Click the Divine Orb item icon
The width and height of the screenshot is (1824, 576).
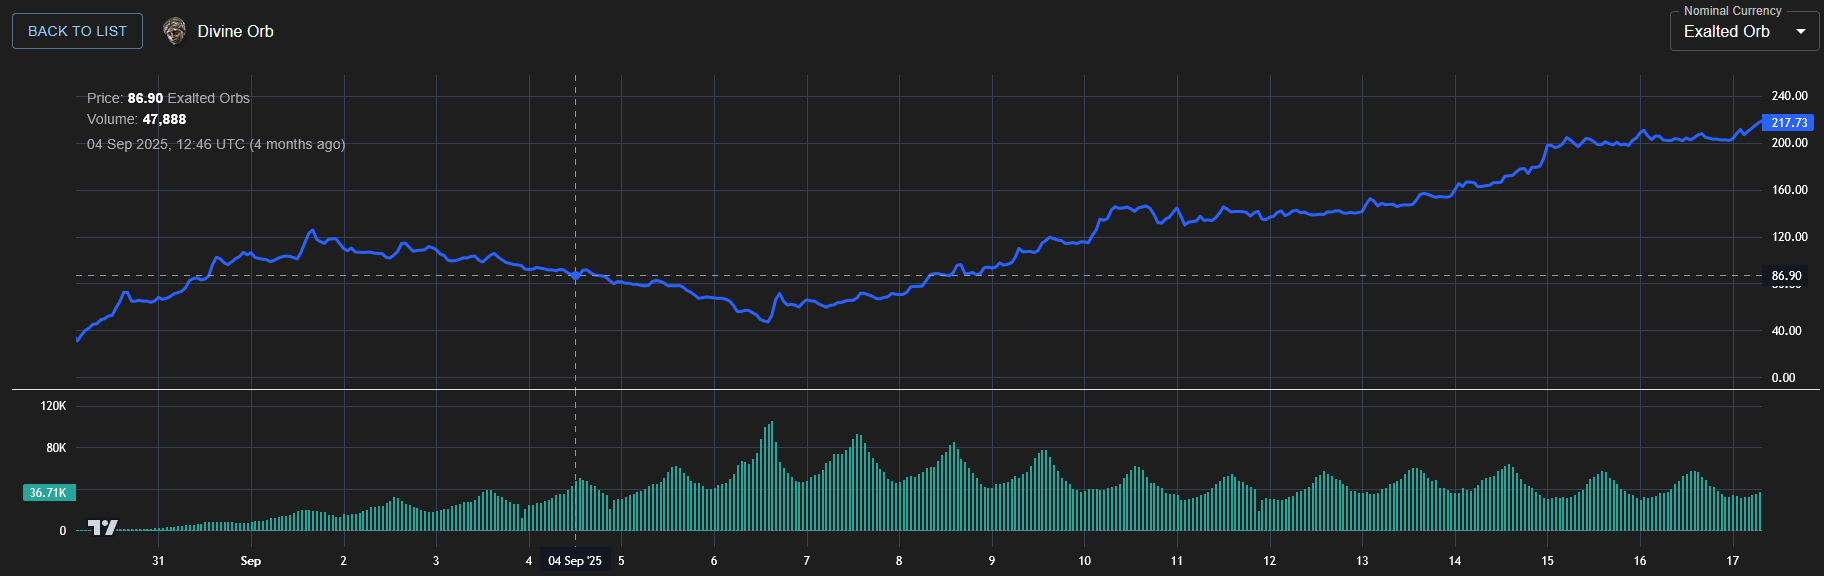pos(175,31)
